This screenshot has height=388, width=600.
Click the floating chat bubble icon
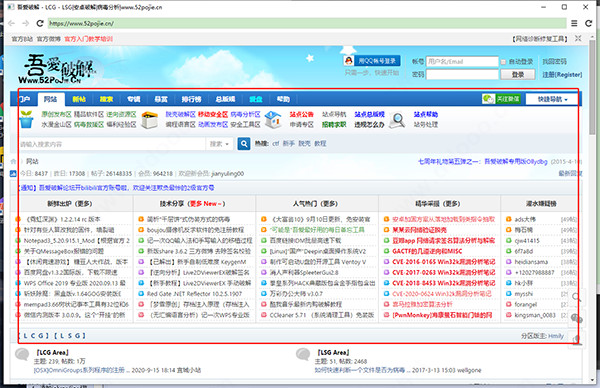576,318
